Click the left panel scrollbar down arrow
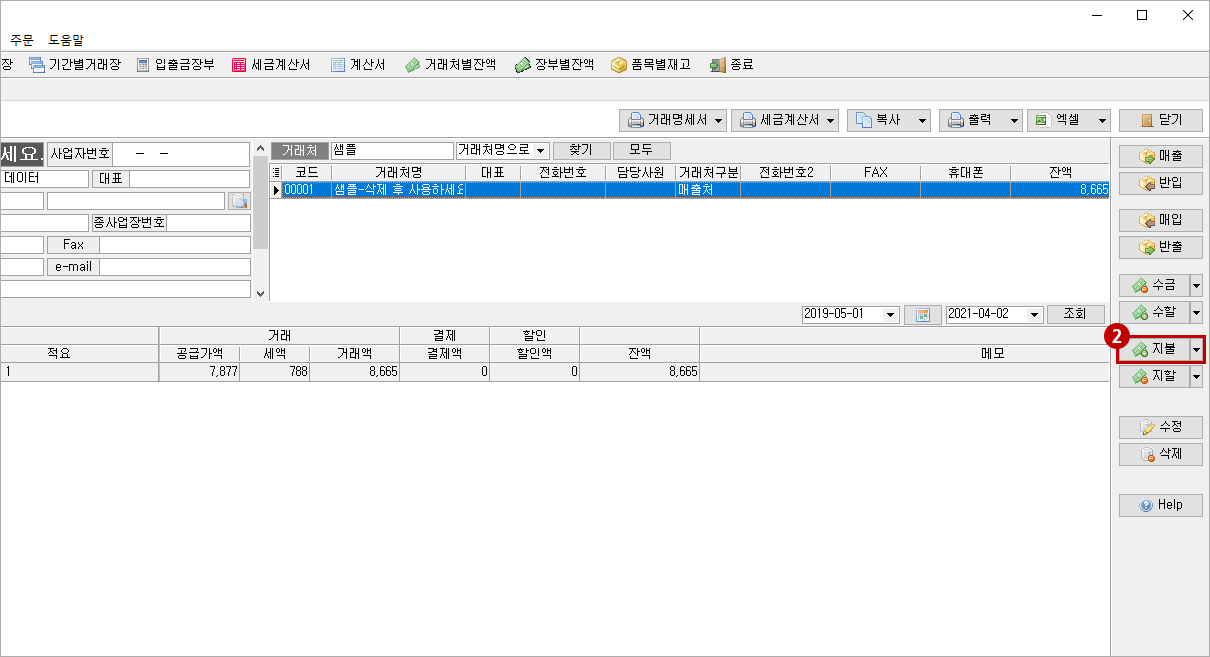Viewport: 1210px width, 657px height. 261,294
